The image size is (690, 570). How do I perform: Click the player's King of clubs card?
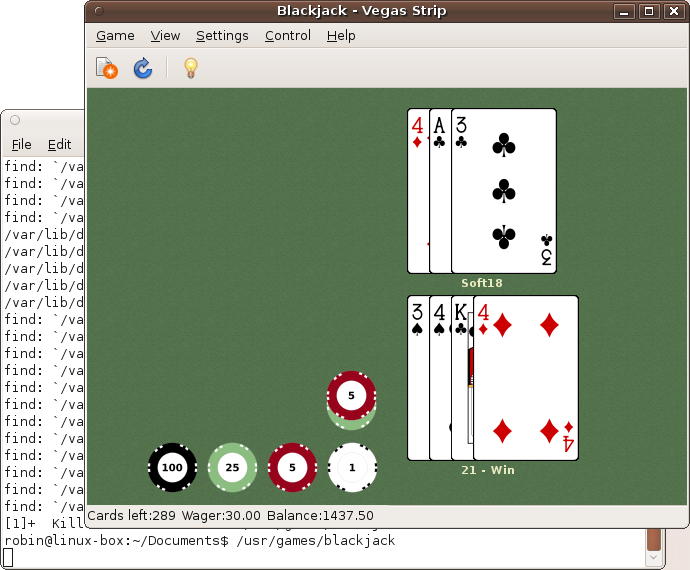pyautogui.click(x=462, y=378)
